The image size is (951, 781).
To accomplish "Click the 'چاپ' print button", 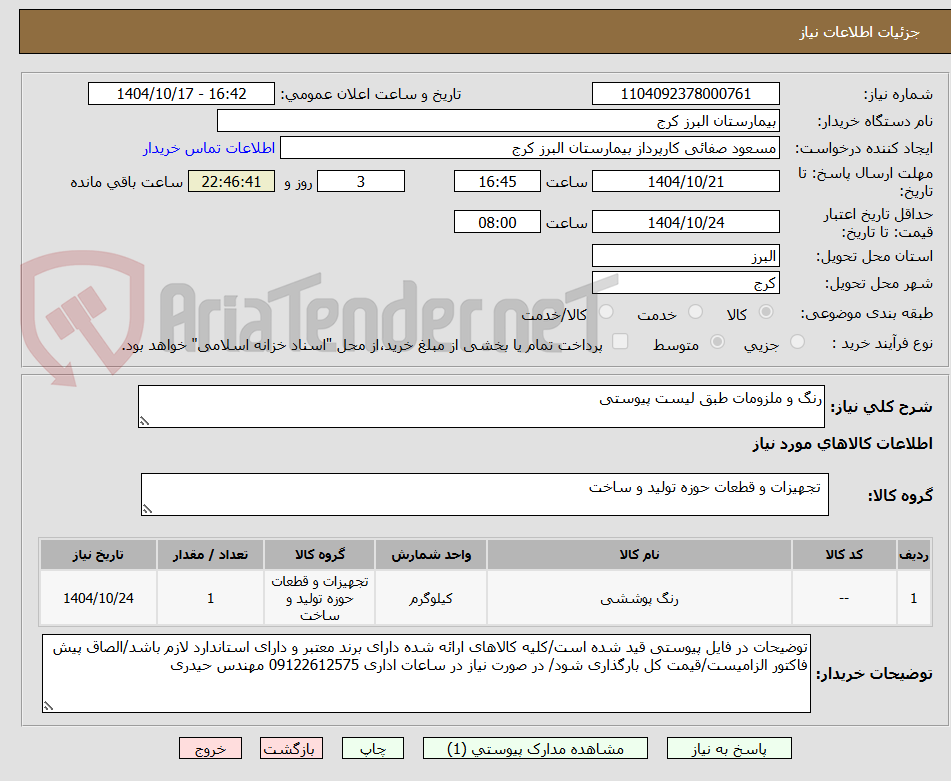I will pos(372,748).
